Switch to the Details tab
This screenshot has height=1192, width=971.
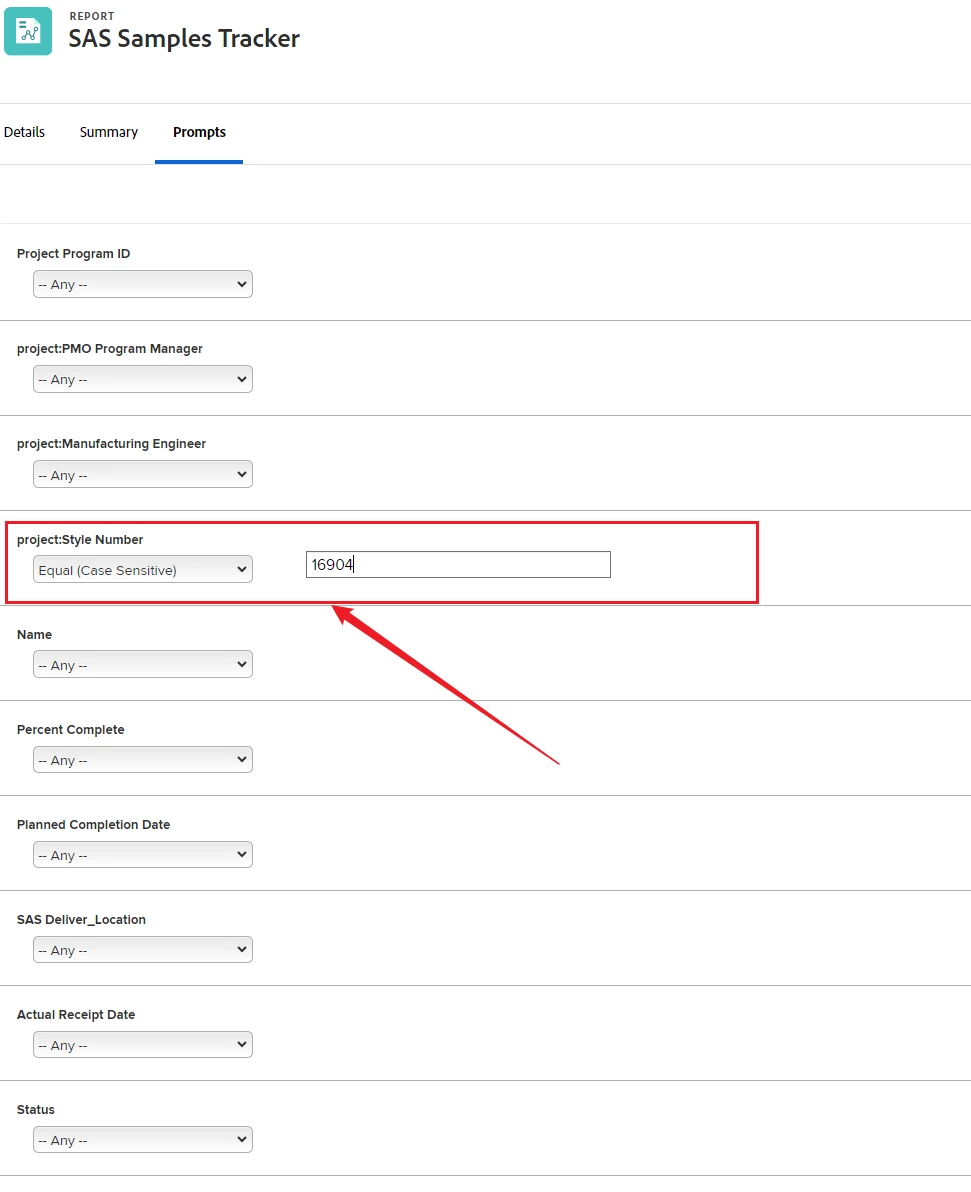24,132
